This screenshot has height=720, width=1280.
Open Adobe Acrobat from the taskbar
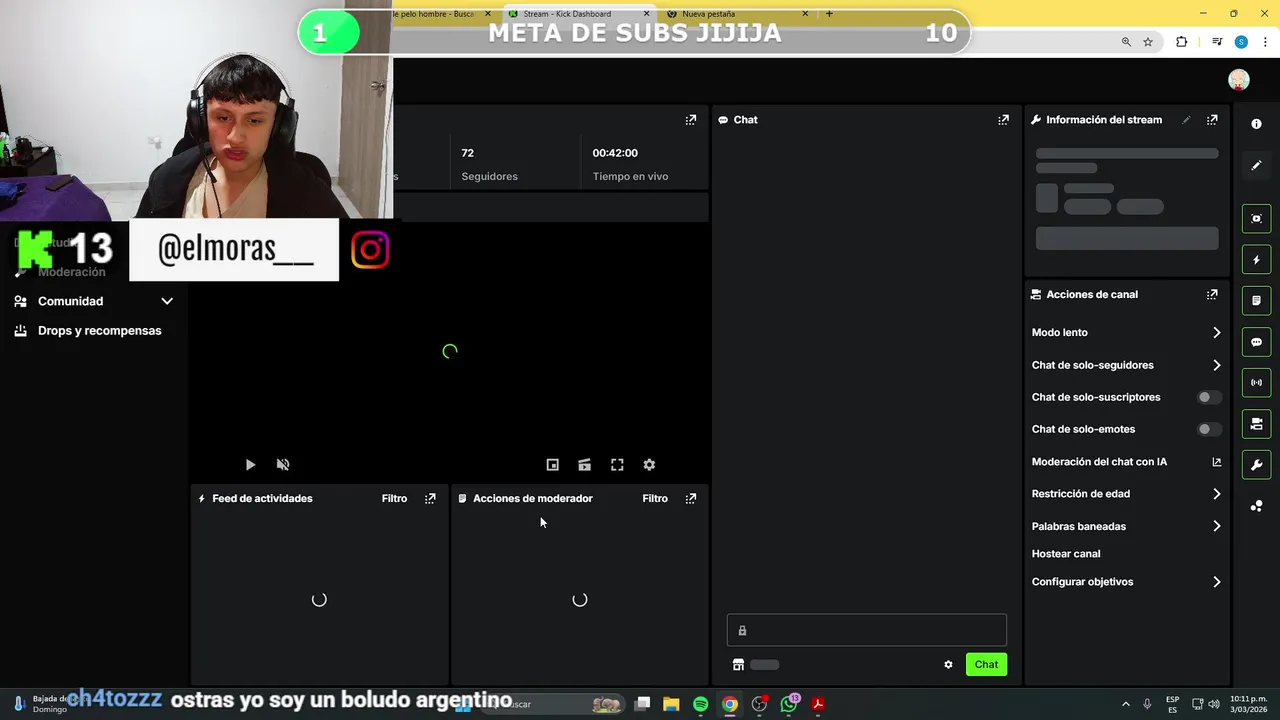click(818, 704)
